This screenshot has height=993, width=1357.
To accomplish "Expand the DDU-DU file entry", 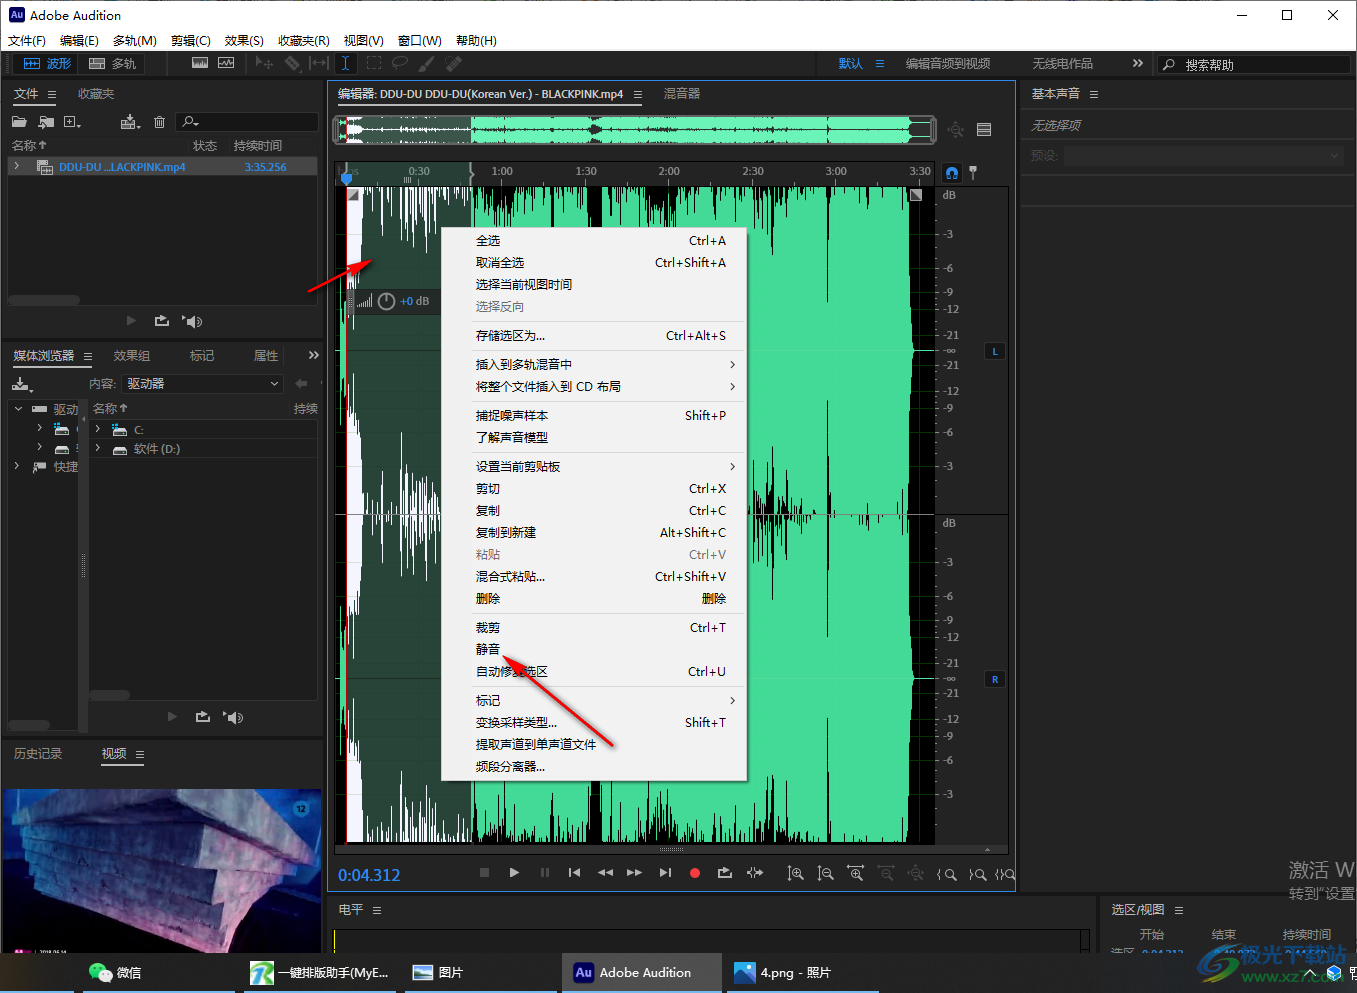I will (17, 167).
